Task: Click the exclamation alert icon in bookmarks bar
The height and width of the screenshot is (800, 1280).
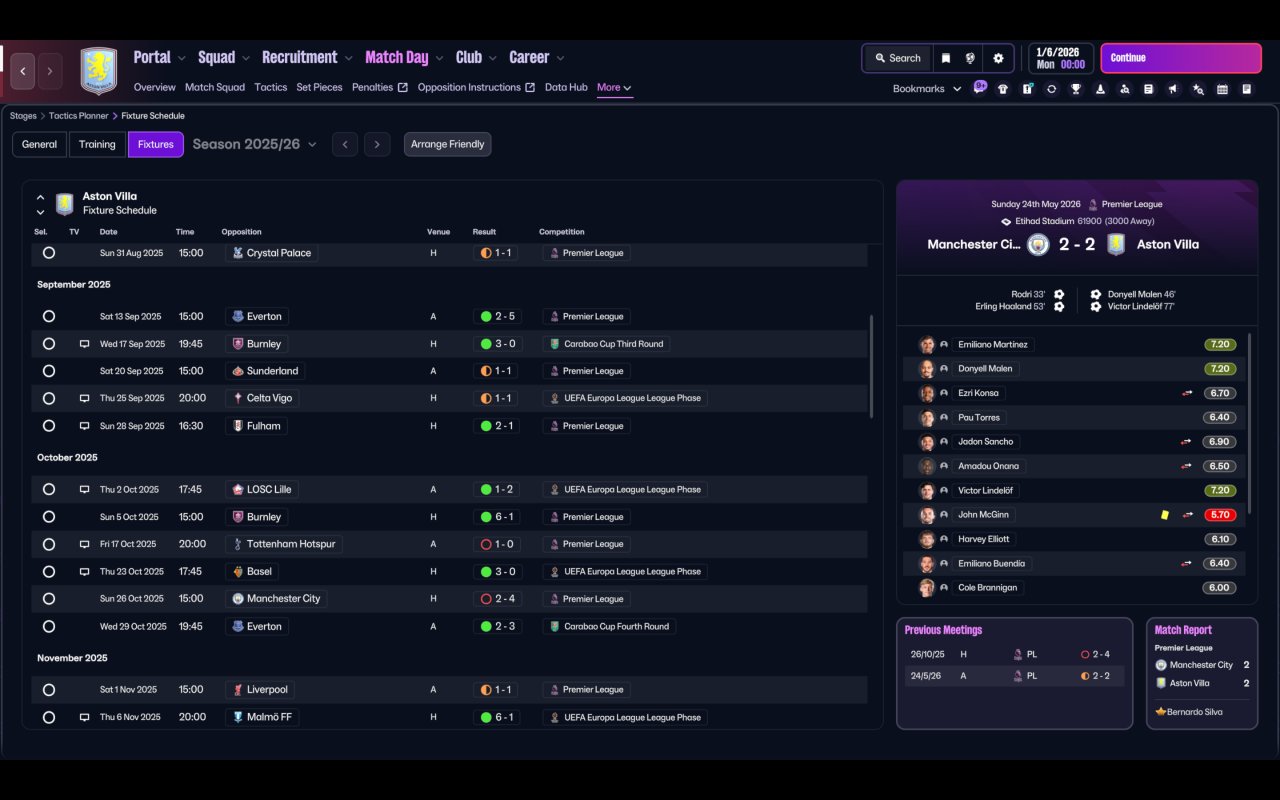Action: point(1027,89)
